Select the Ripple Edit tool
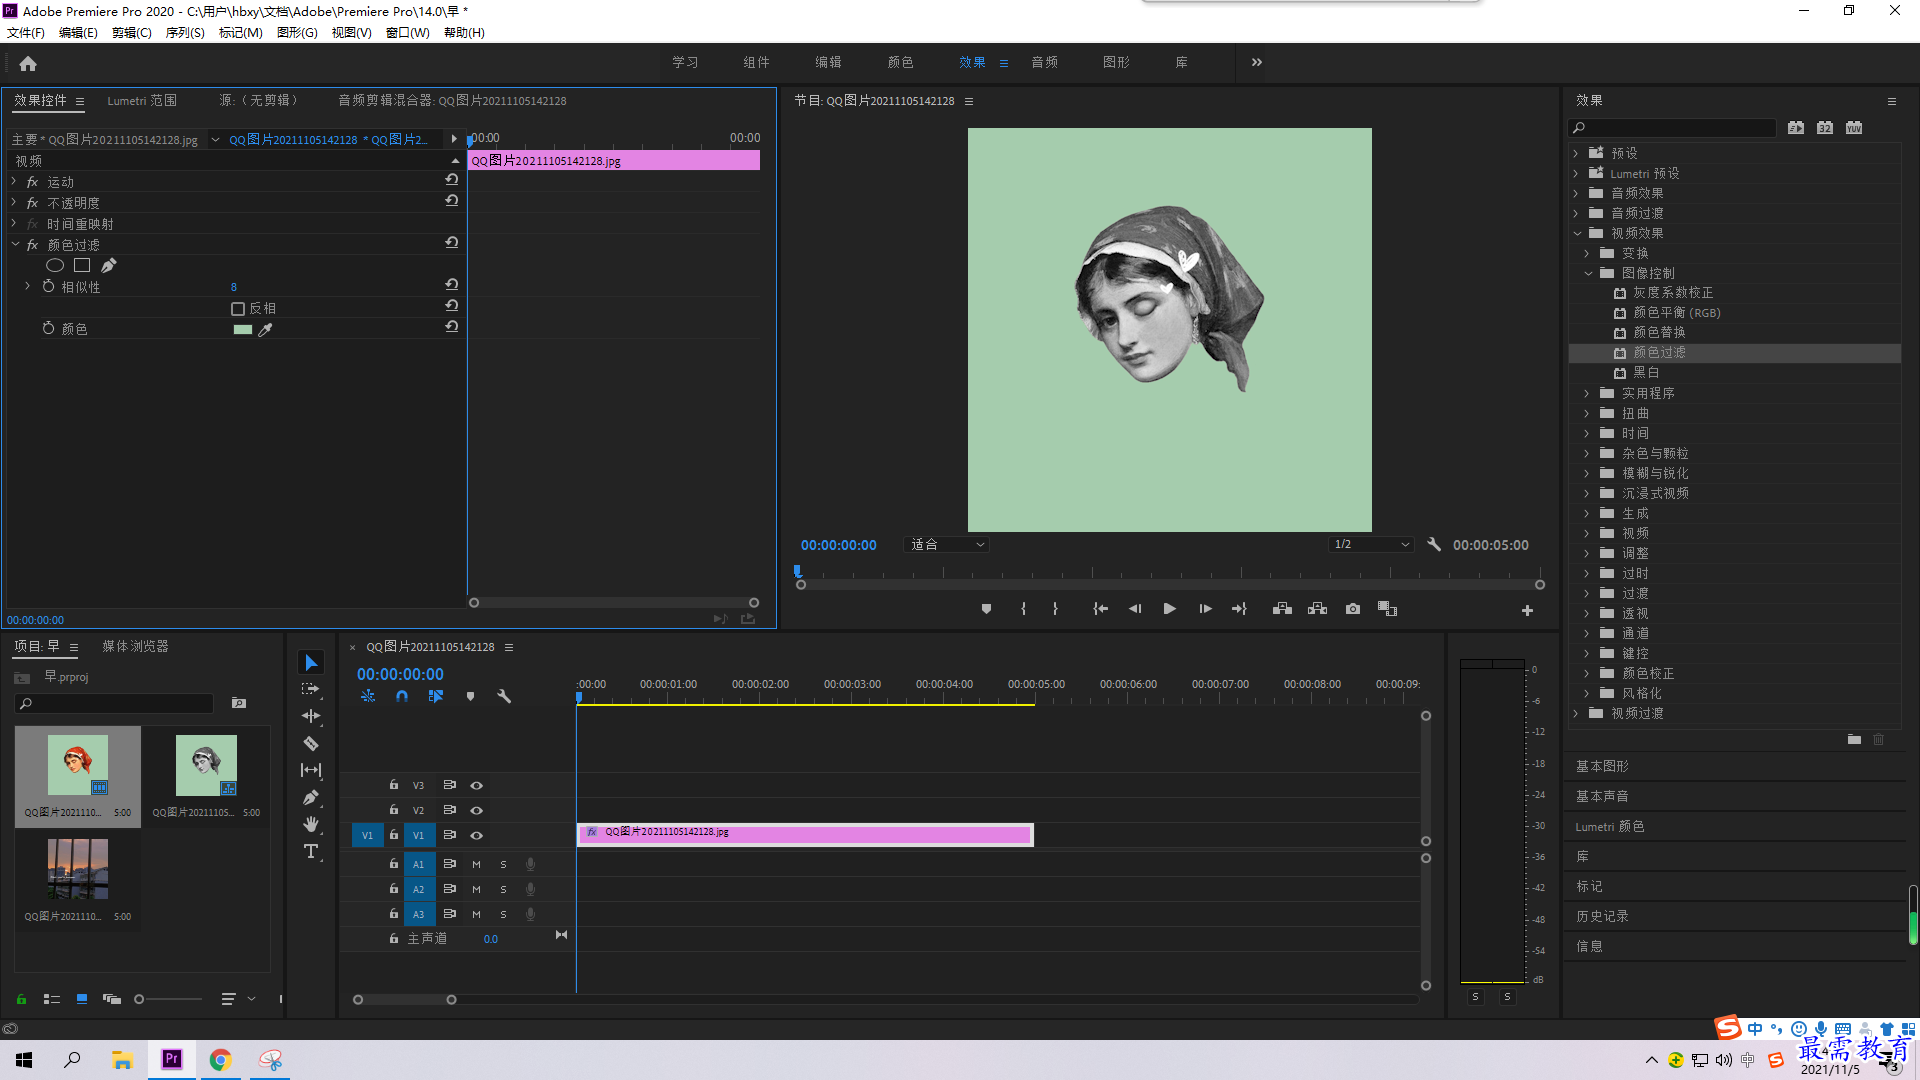Image resolution: width=1920 pixels, height=1080 pixels. coord(311,716)
